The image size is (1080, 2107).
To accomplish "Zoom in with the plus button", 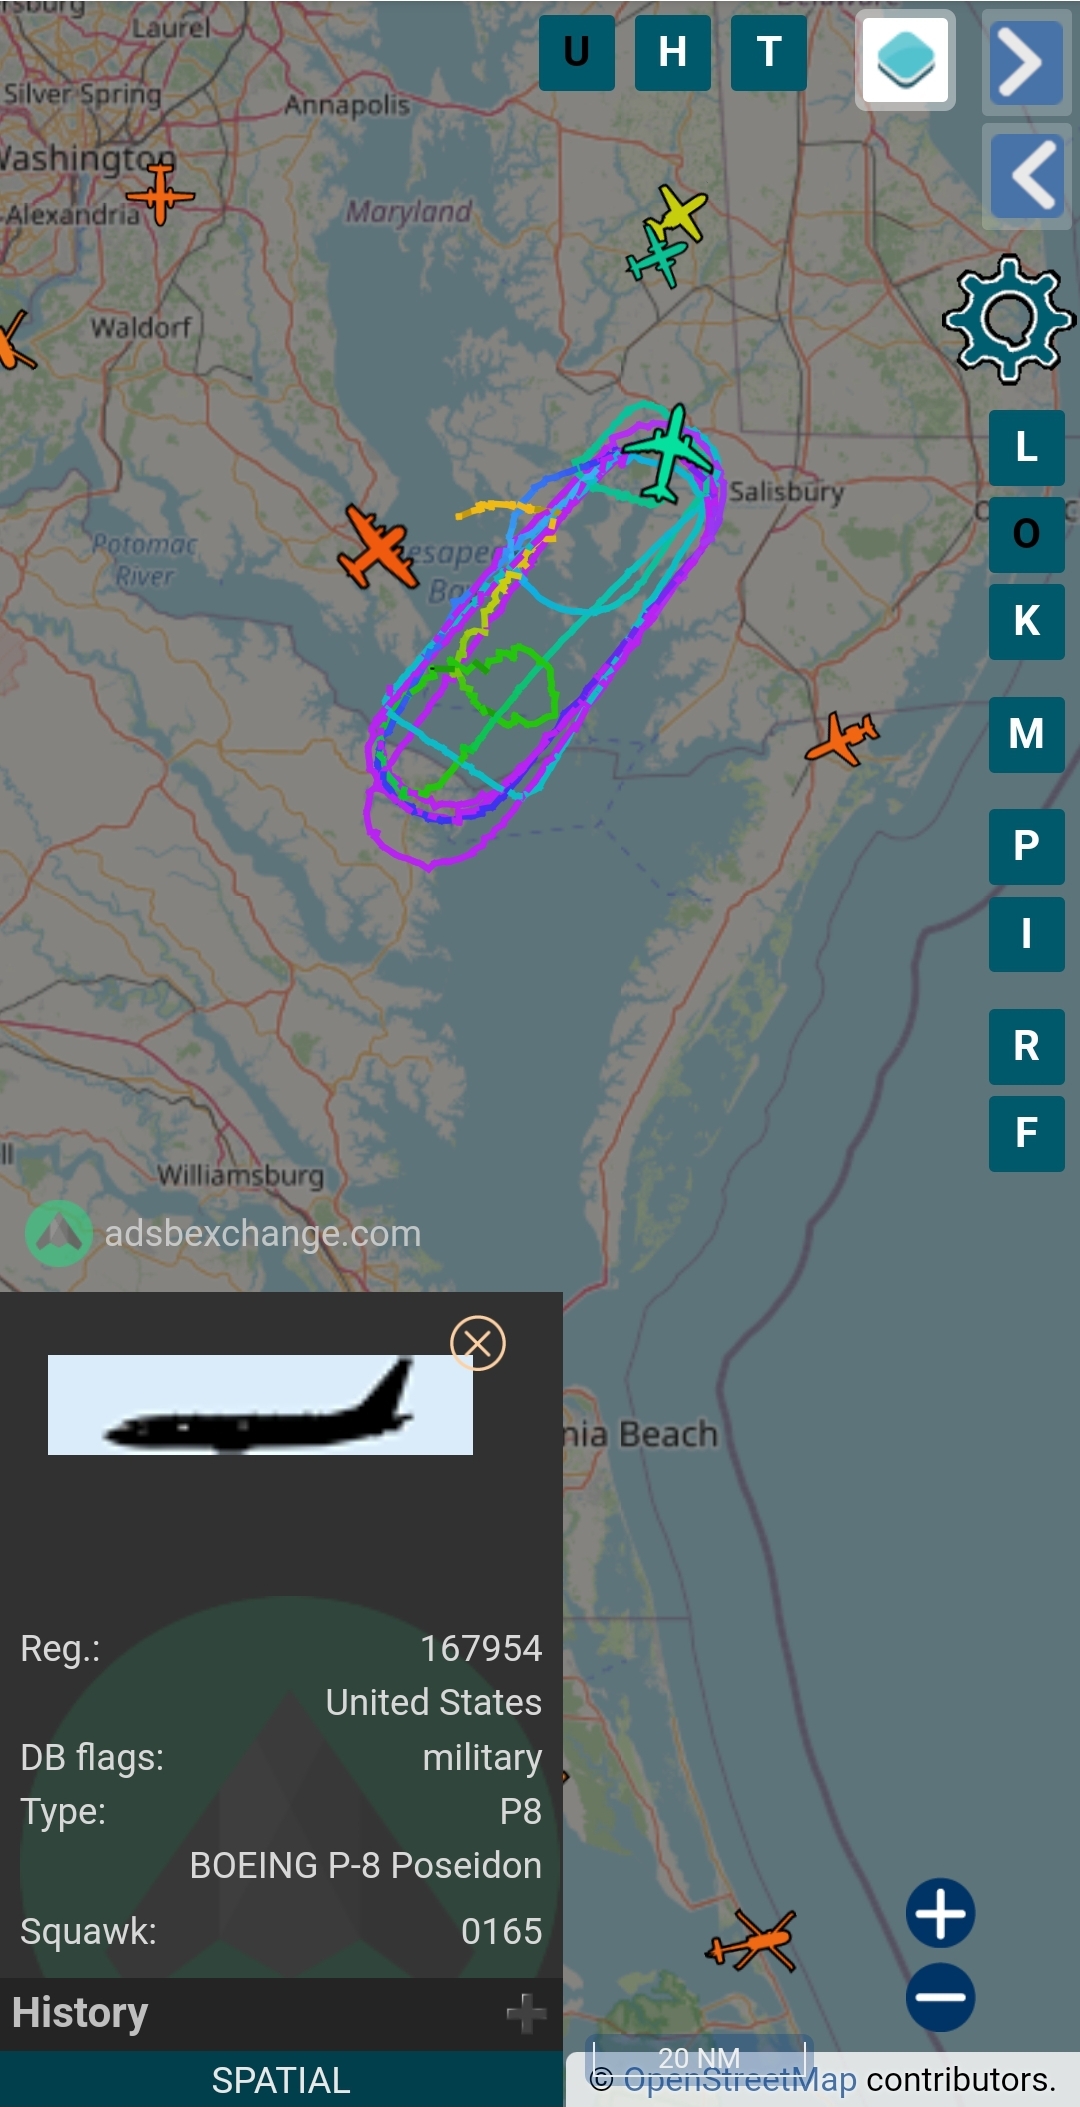I will pos(940,1913).
